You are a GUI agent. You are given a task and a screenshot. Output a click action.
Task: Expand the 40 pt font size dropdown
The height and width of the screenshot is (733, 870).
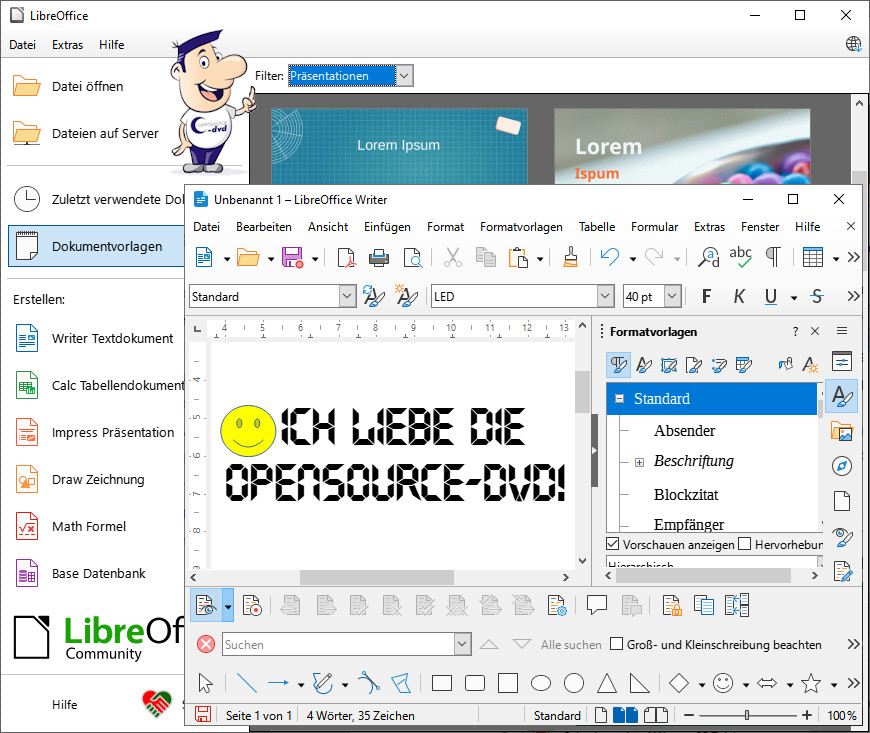[x=672, y=296]
